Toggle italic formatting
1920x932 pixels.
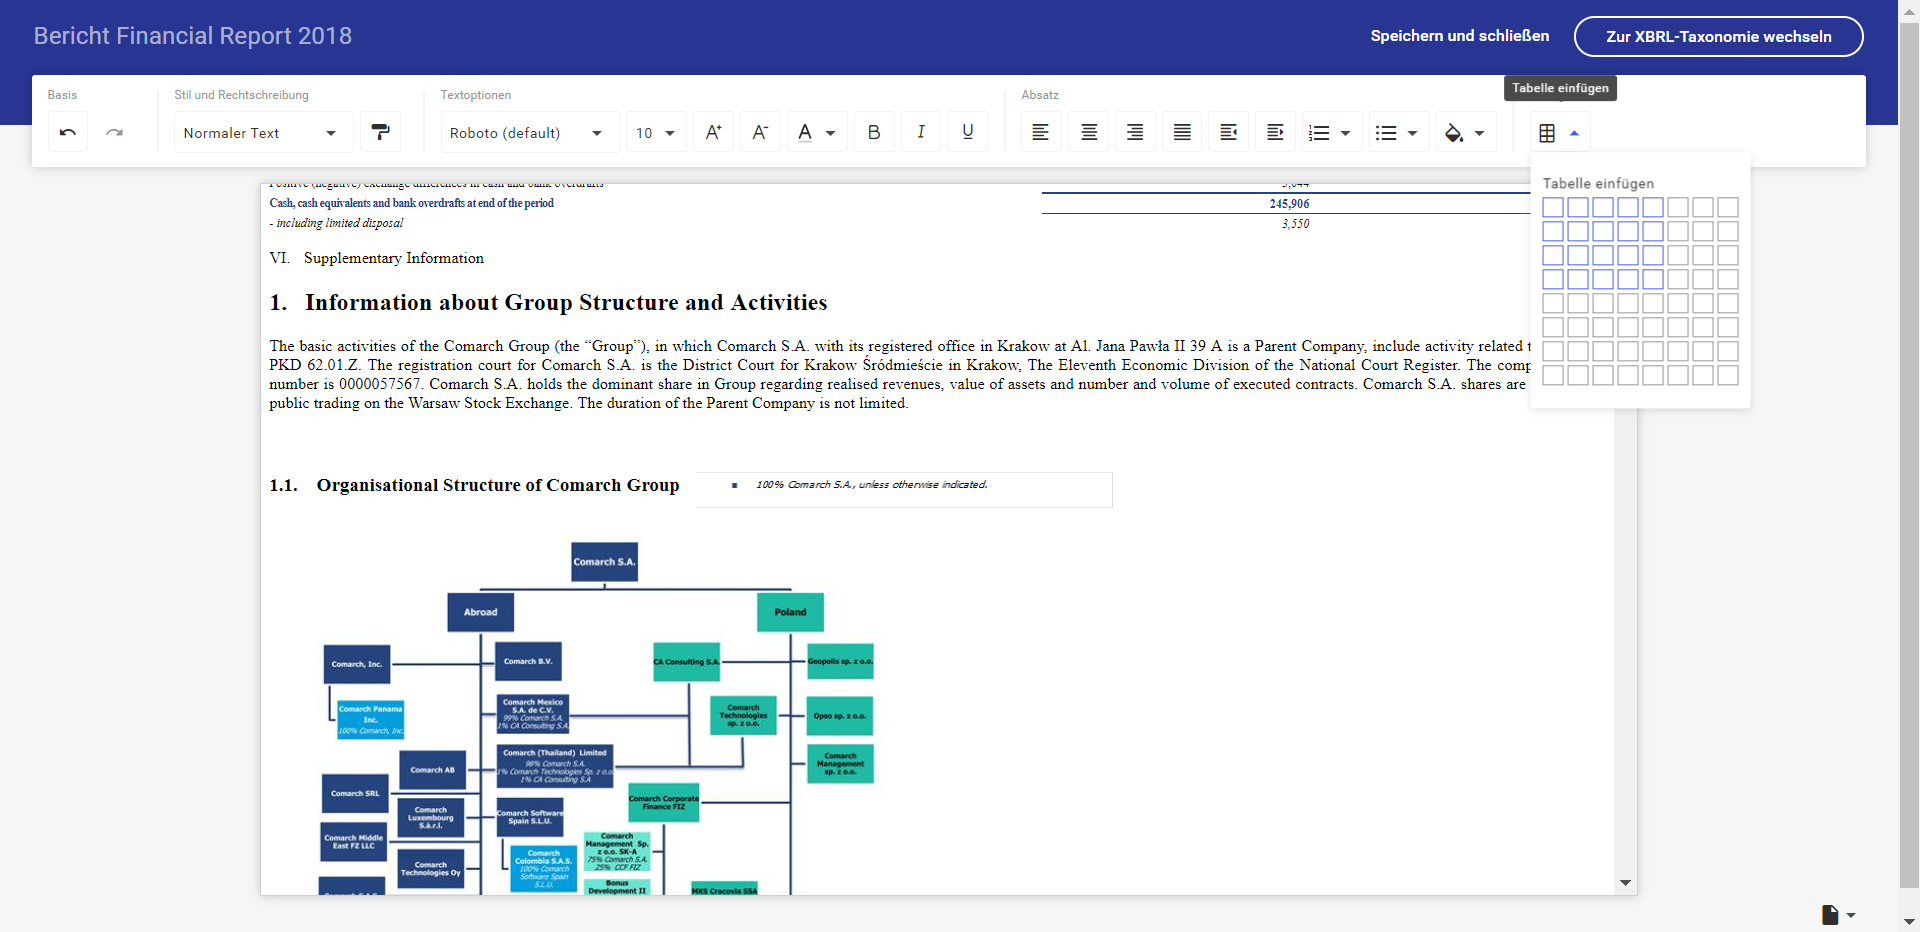[921, 132]
